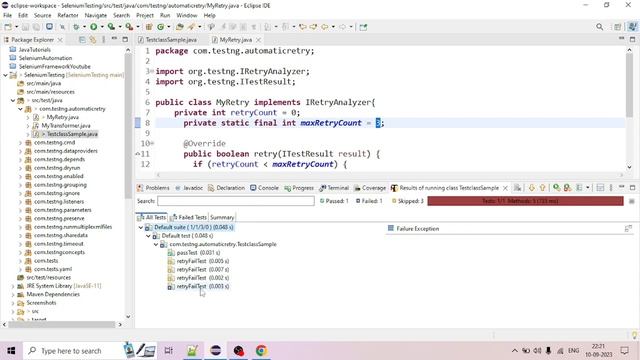Click the results Search input field

pos(236,201)
